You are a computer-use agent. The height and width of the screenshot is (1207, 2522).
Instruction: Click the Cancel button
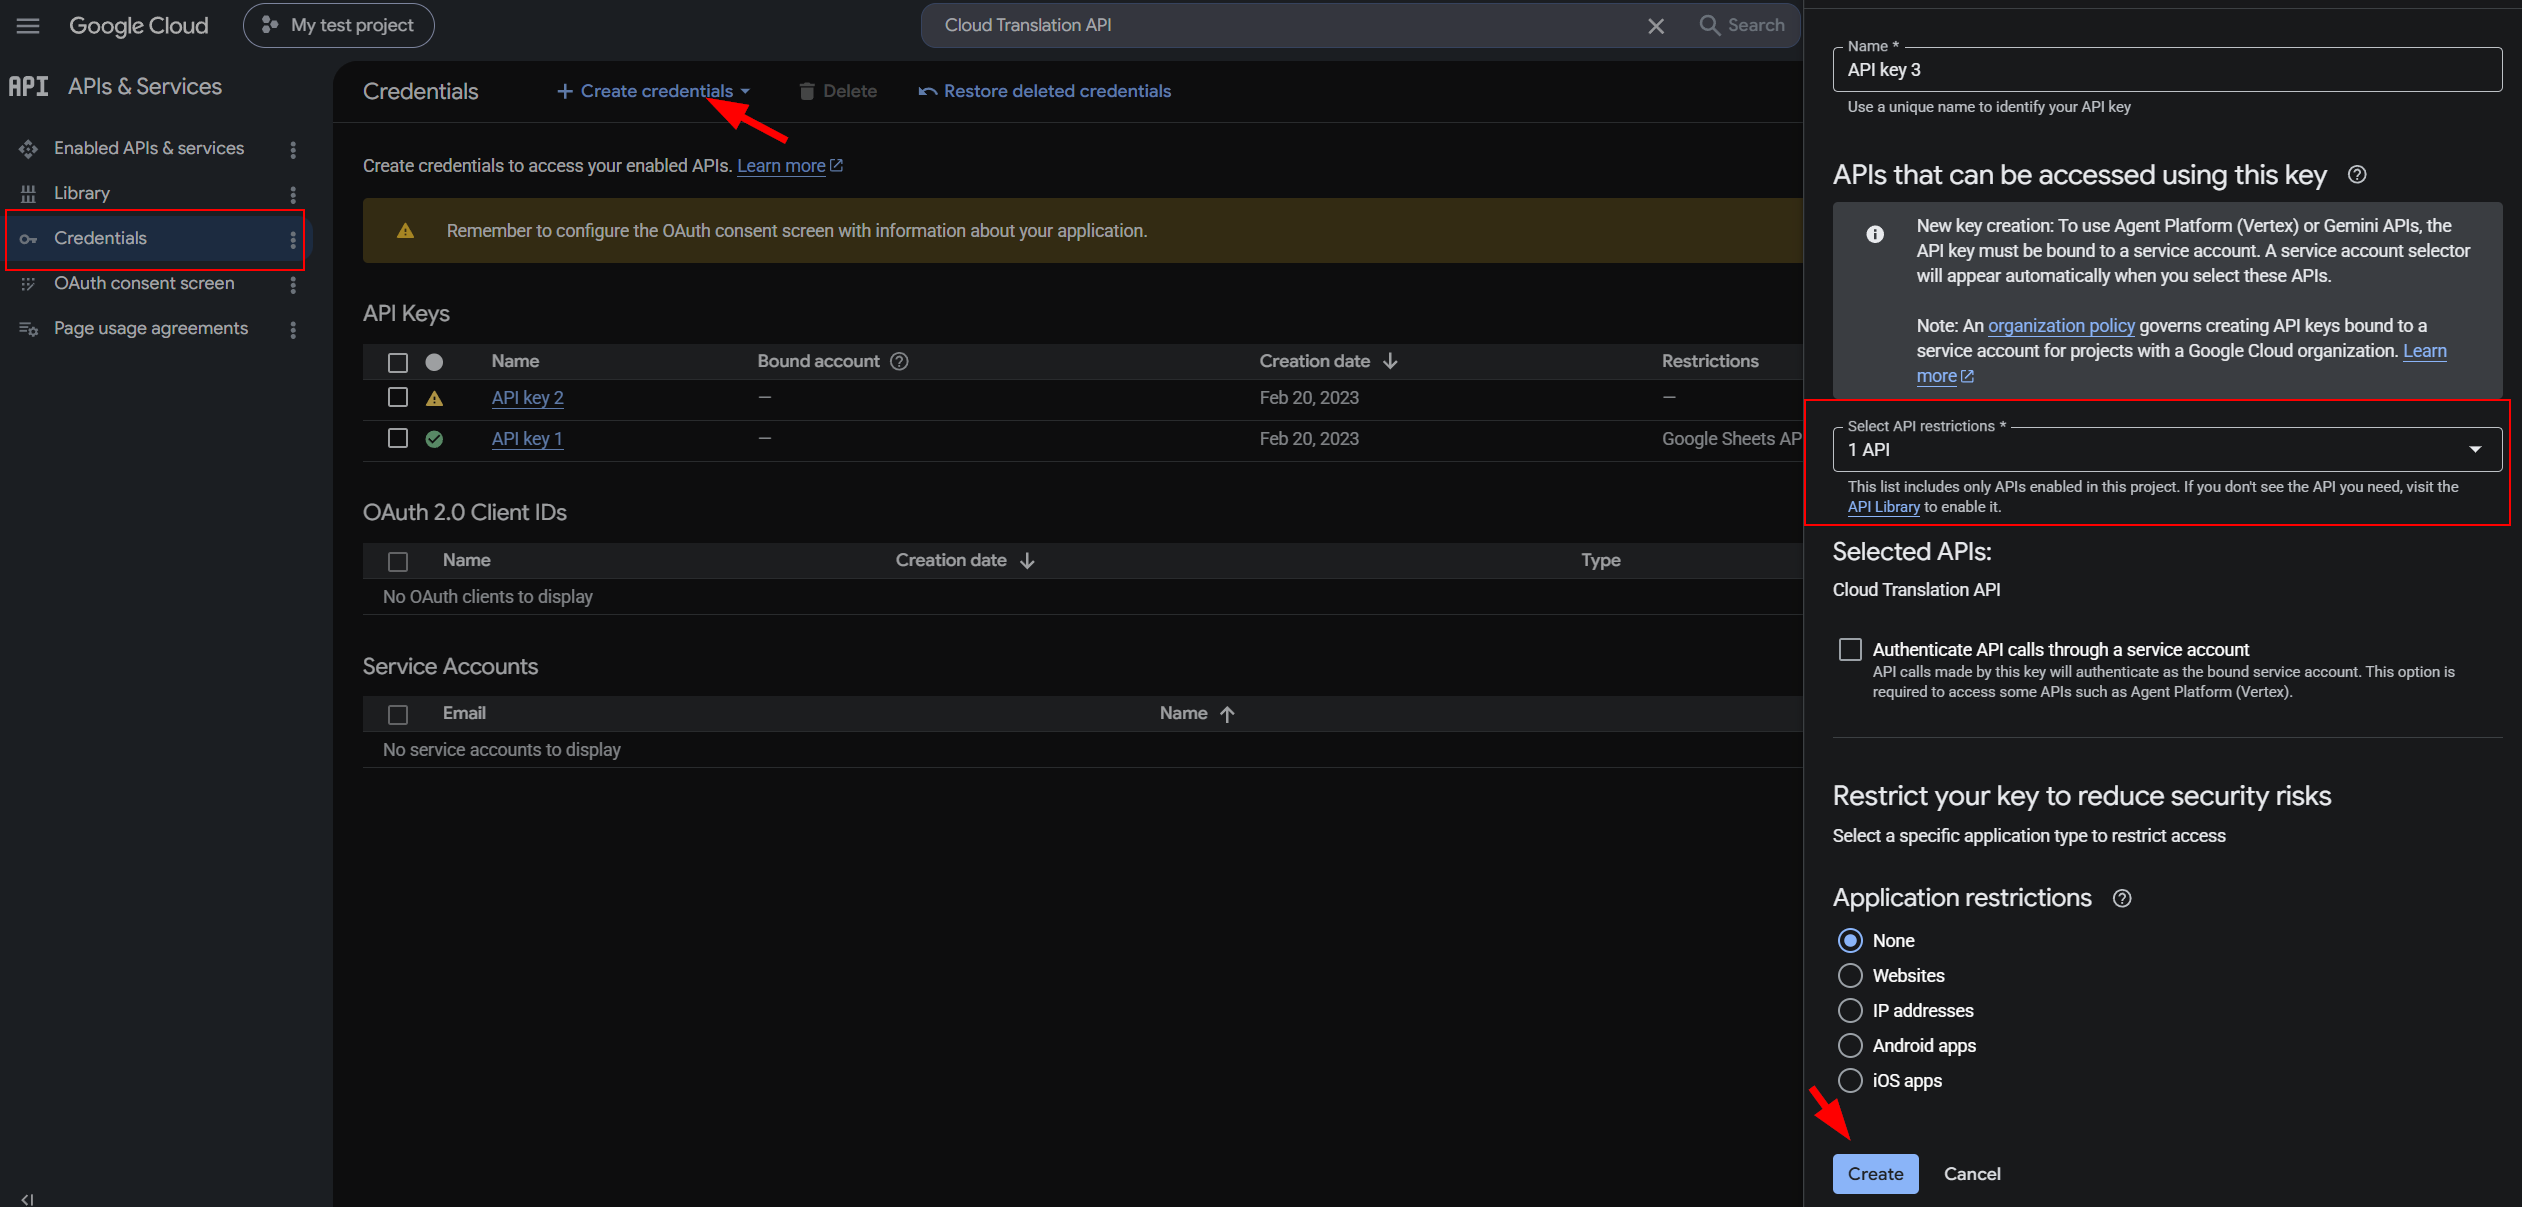coord(1972,1174)
